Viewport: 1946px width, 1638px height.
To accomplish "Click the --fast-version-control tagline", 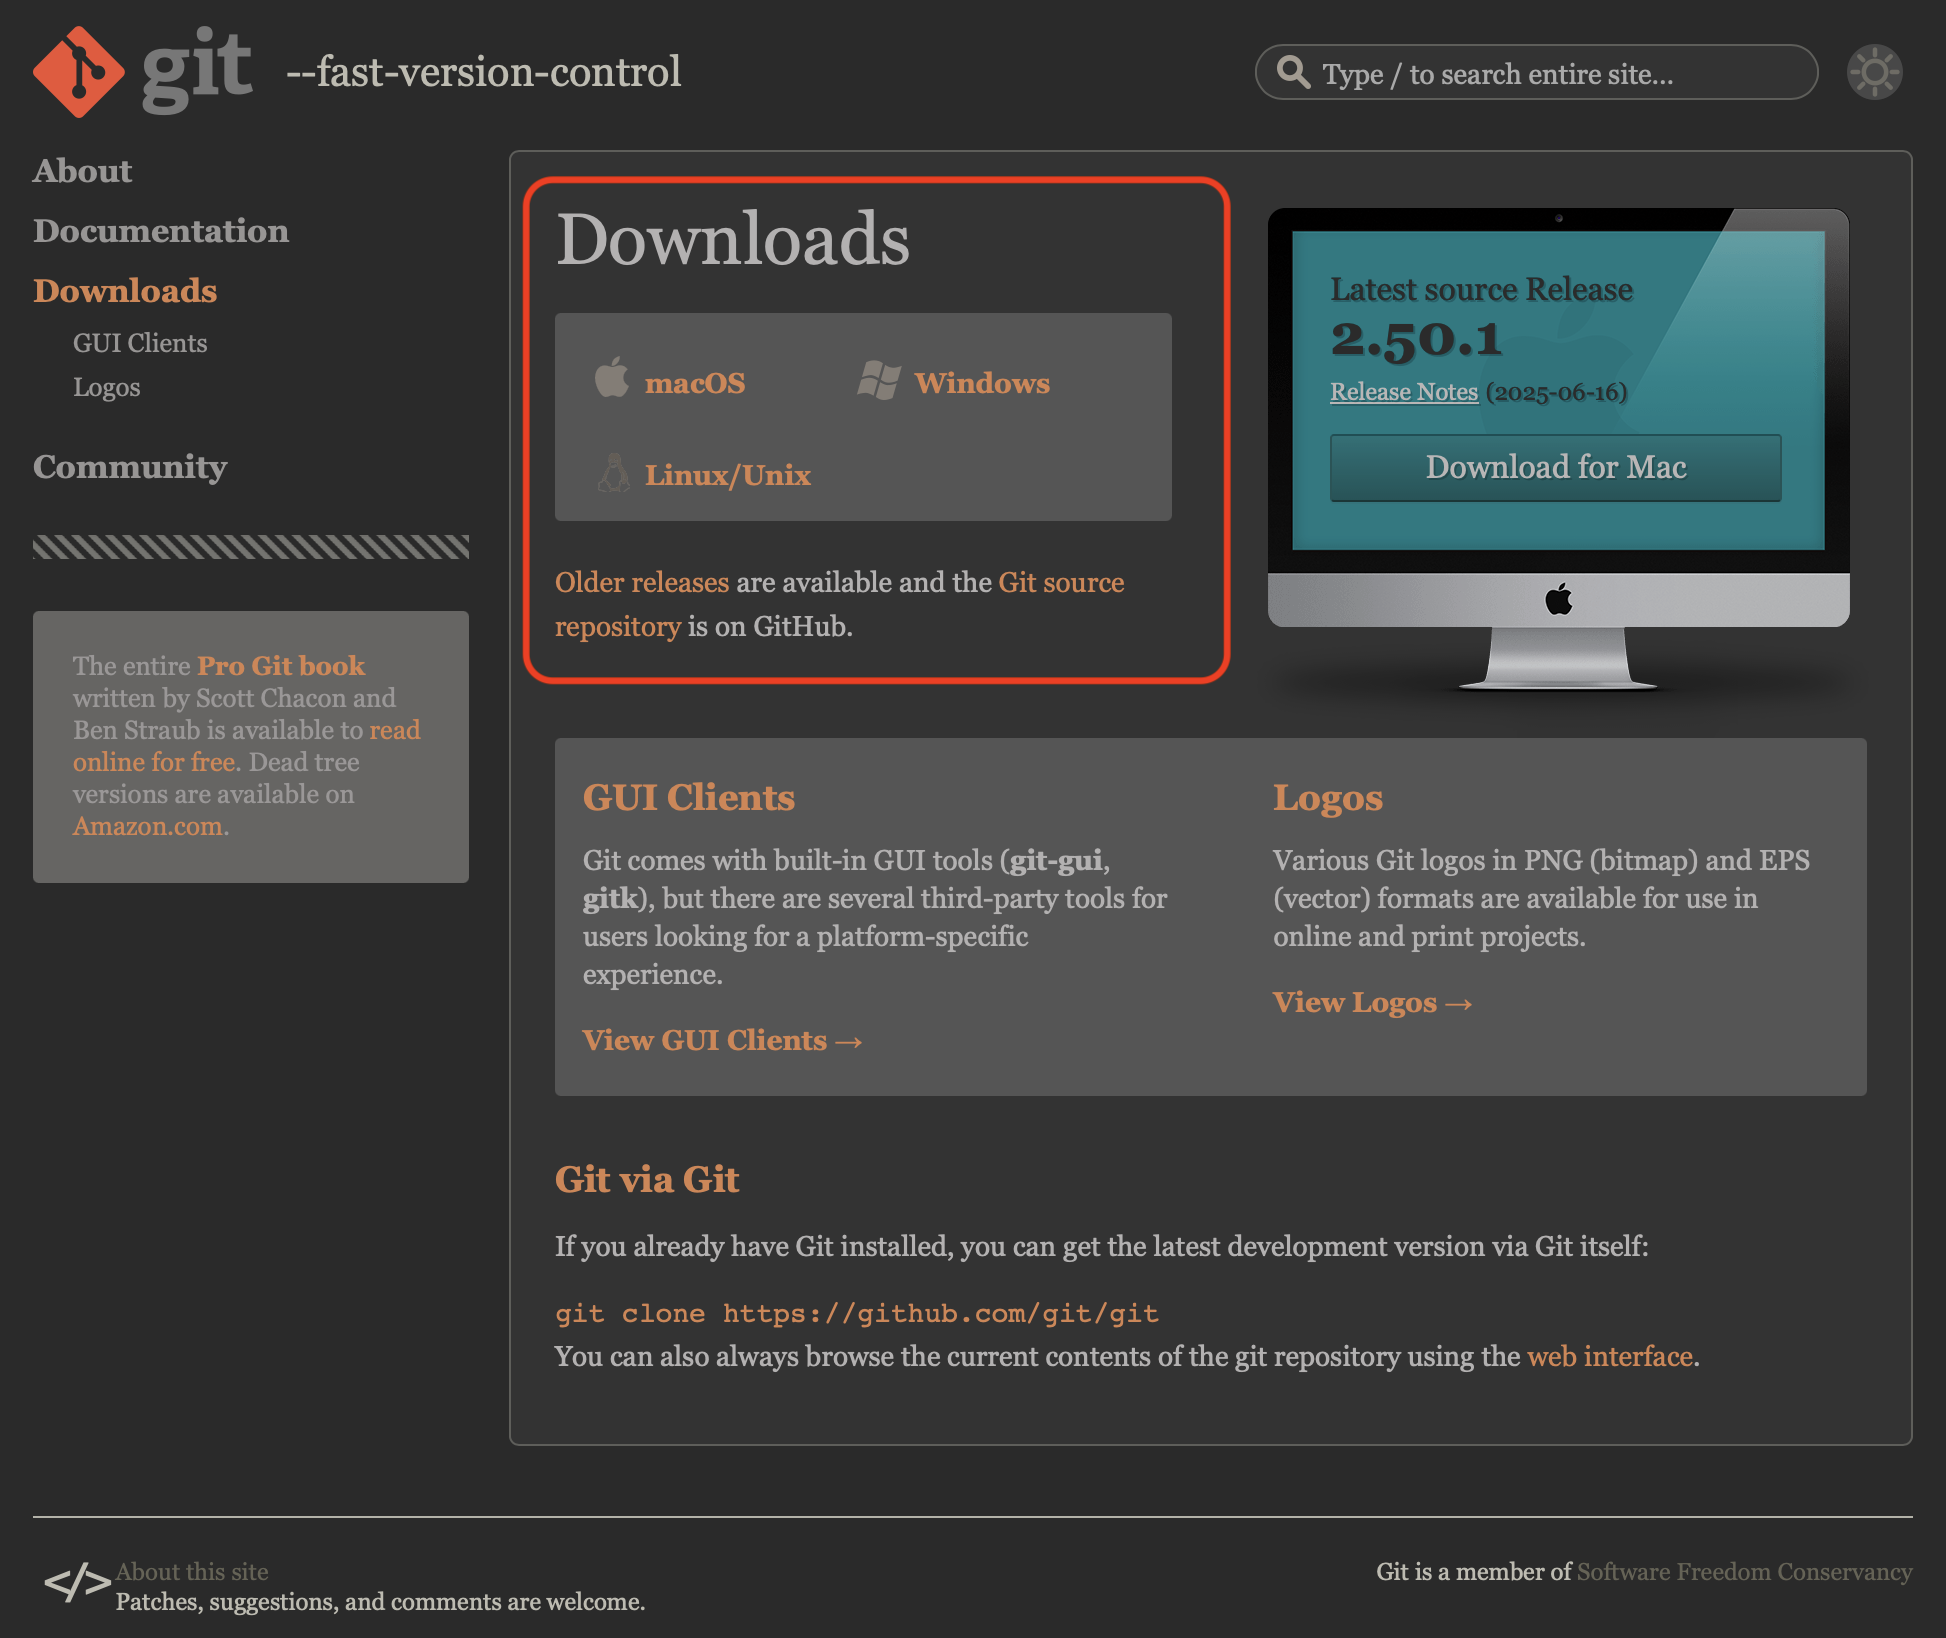I will pos(484,72).
